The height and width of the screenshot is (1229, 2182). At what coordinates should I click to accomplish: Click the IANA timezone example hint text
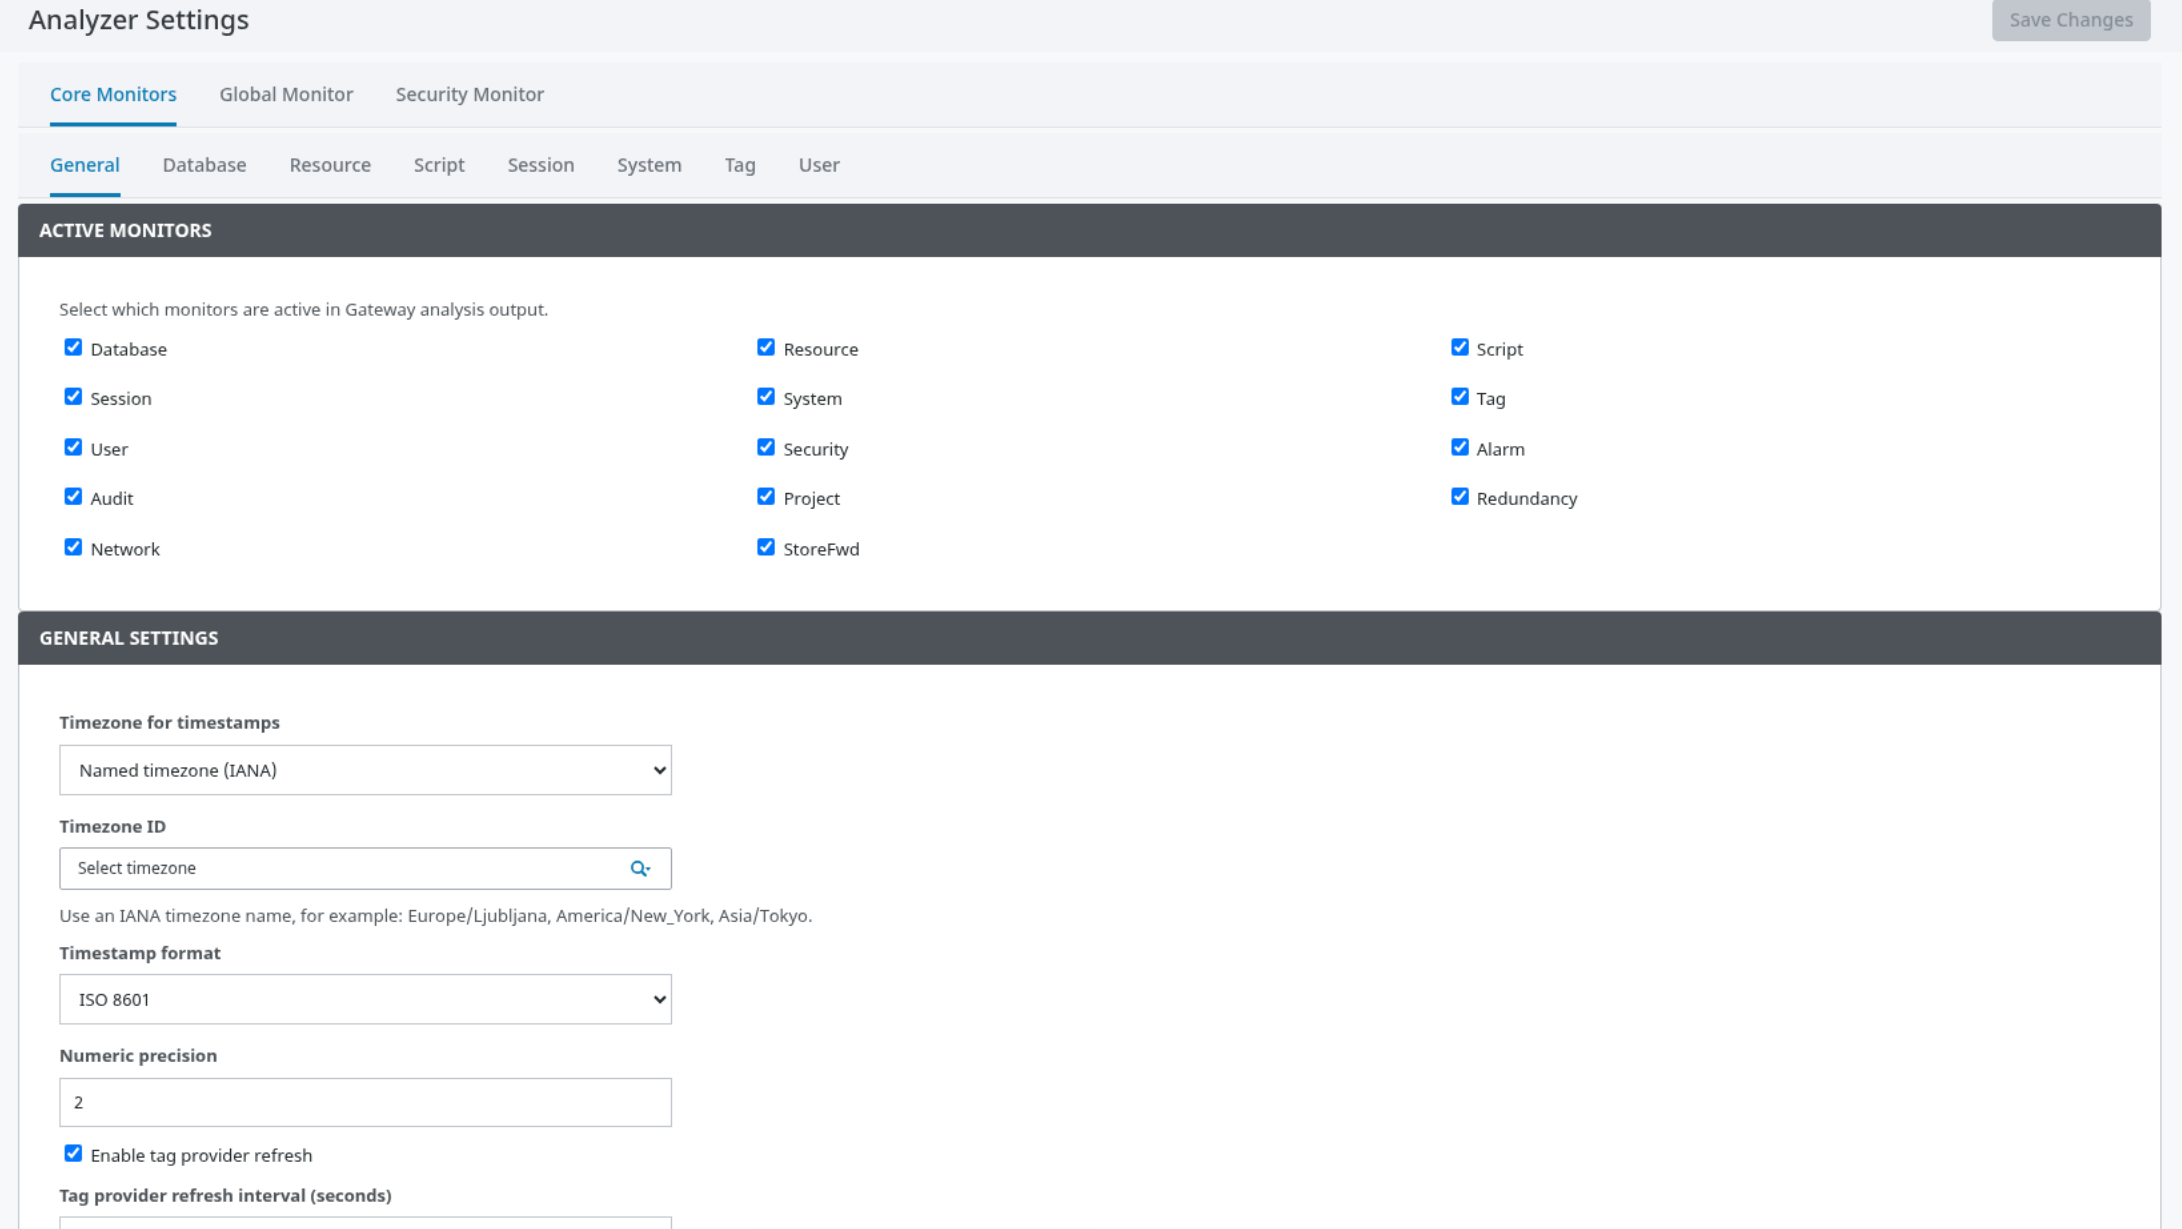[x=435, y=916]
